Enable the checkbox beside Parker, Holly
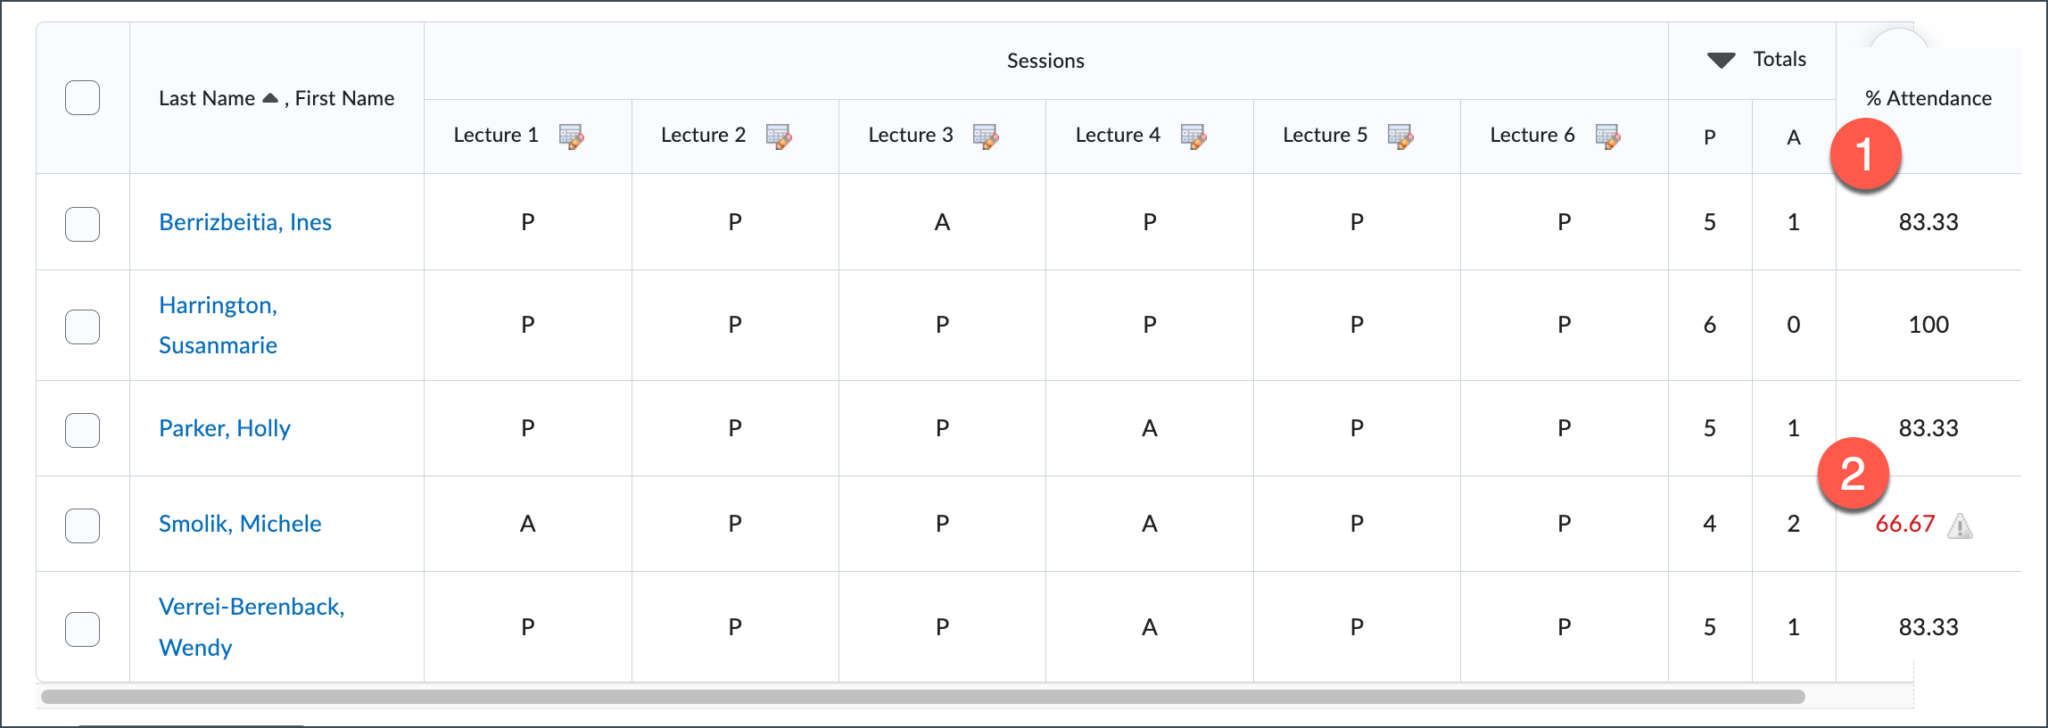Screen dimensions: 2048x728 pyautogui.click(x=82, y=429)
